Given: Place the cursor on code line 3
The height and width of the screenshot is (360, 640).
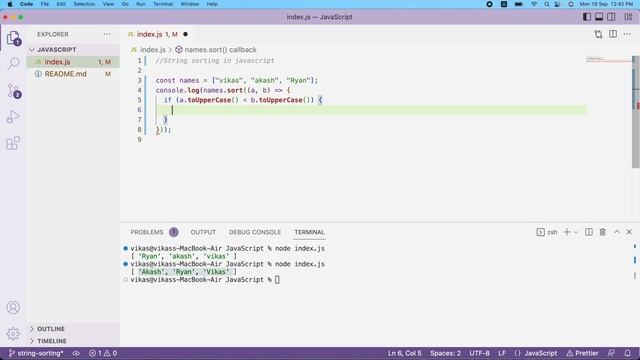Looking at the screenshot, I should click(236, 80).
